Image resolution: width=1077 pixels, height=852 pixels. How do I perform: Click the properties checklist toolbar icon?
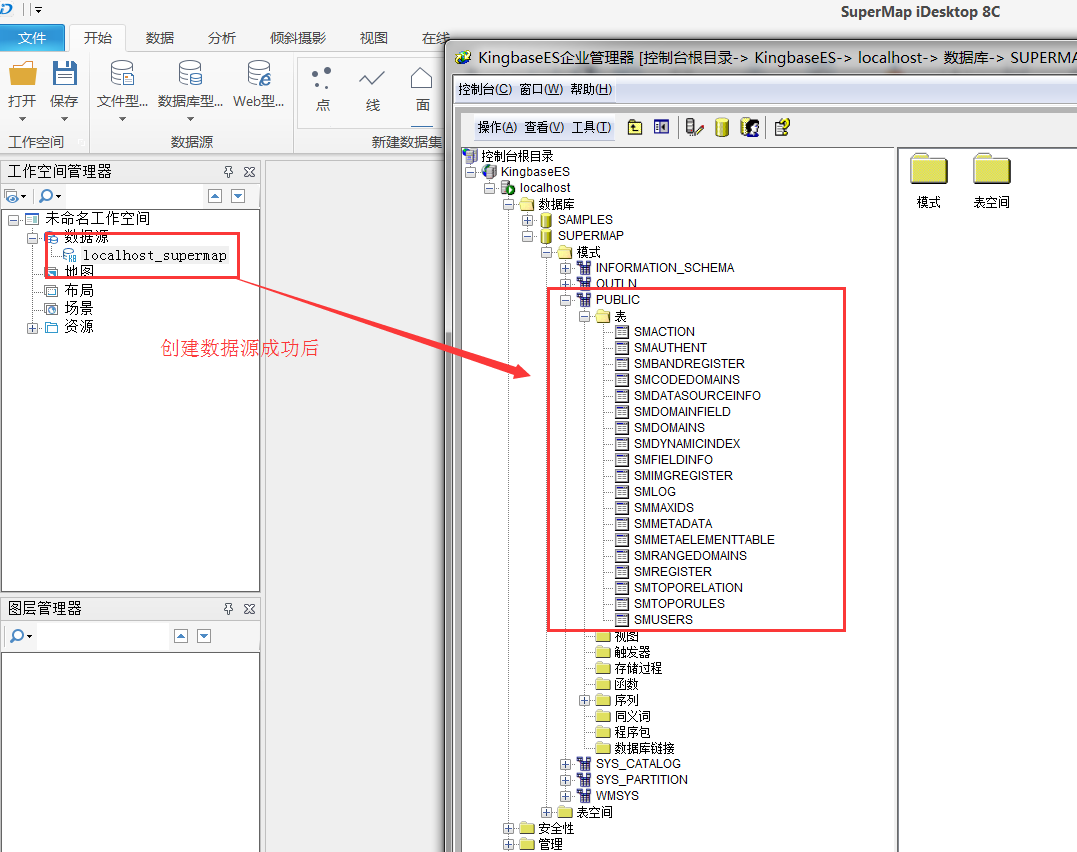[x=782, y=127]
